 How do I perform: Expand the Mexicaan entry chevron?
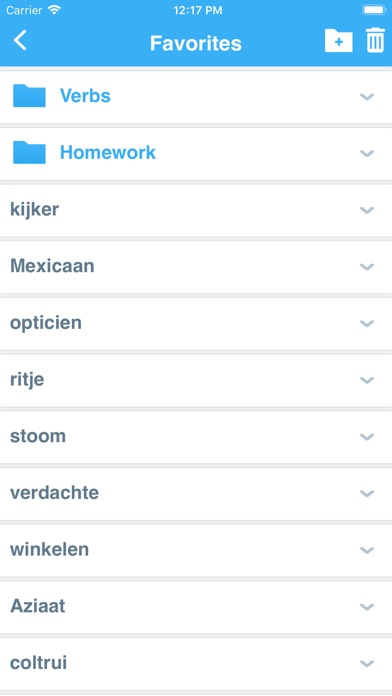(x=367, y=267)
